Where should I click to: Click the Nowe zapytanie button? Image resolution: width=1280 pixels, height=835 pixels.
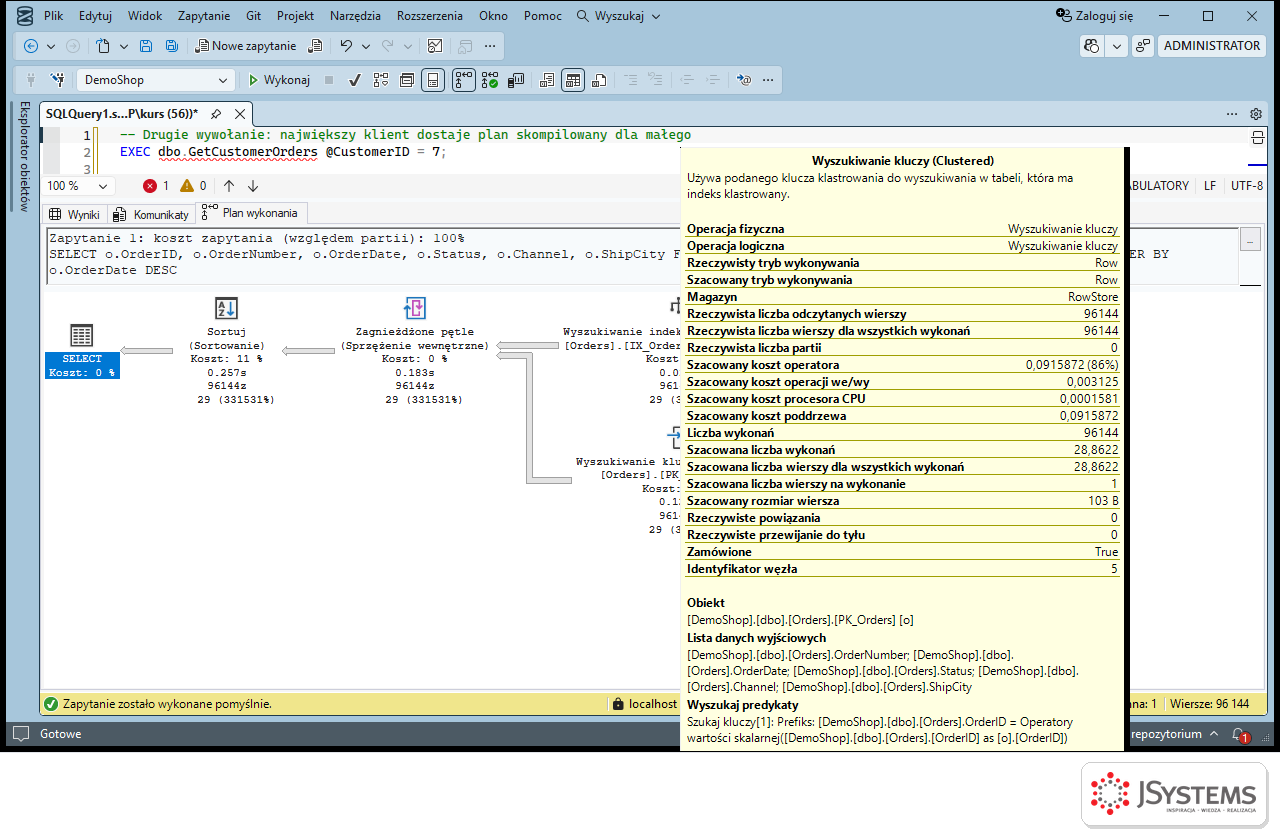point(246,46)
